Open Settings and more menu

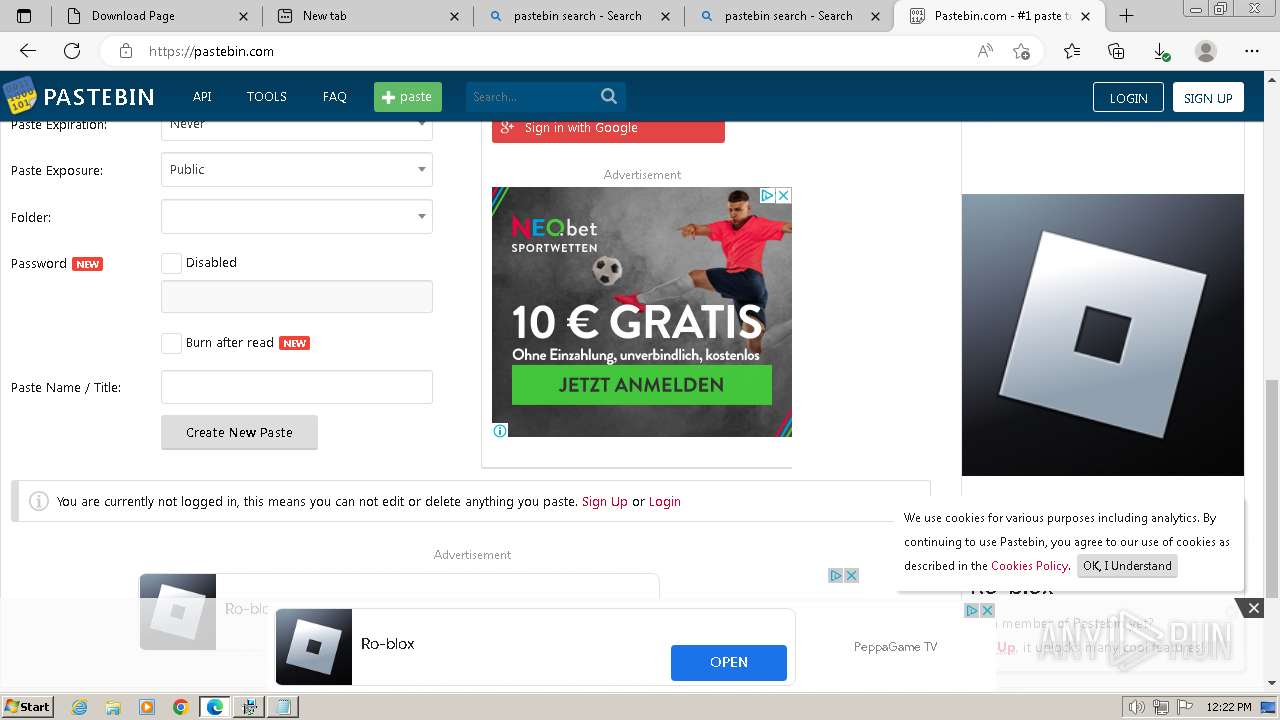pyautogui.click(x=1252, y=51)
